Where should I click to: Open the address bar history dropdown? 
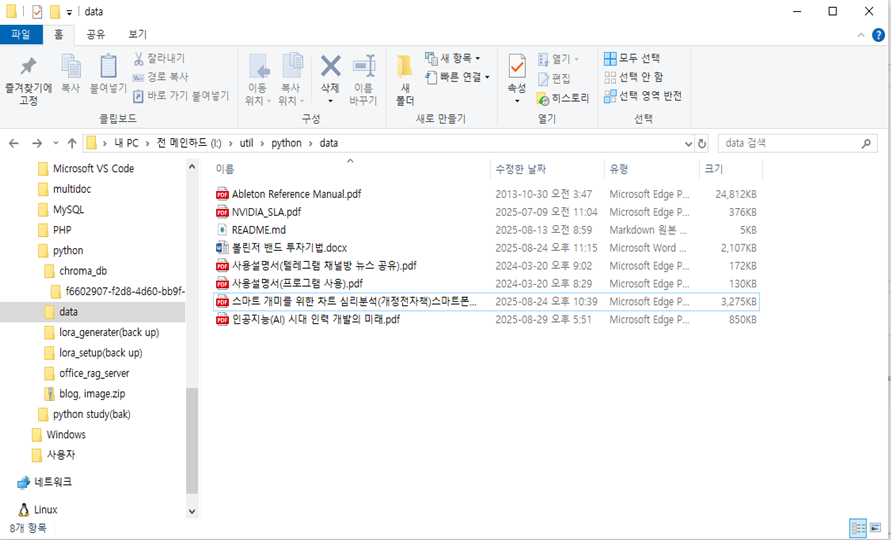tap(688, 144)
